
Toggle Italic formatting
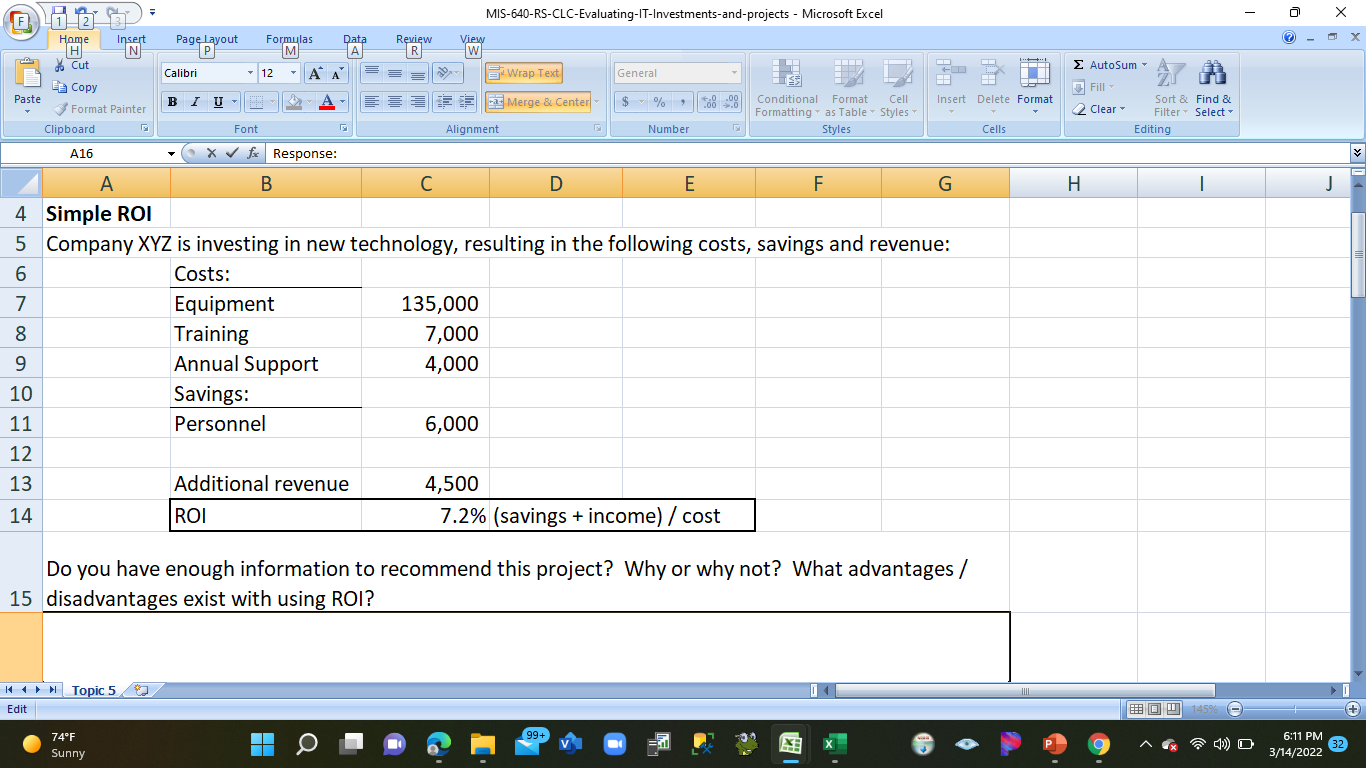[x=195, y=102]
